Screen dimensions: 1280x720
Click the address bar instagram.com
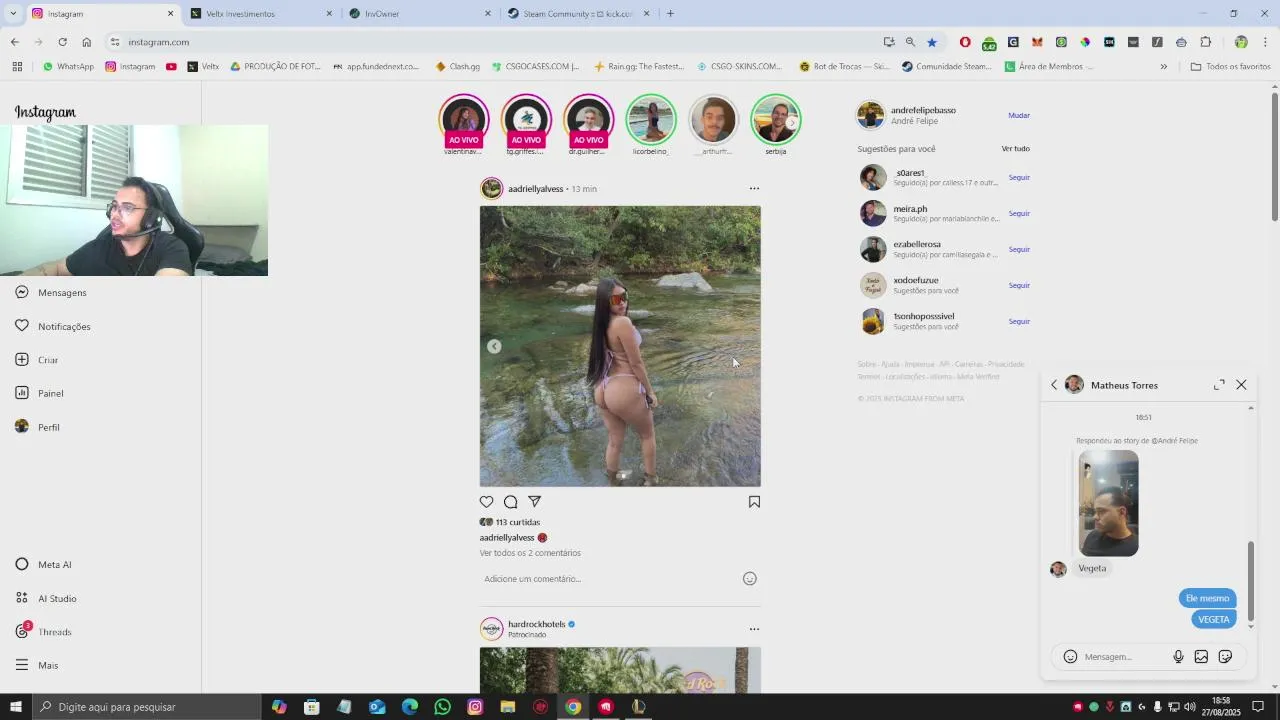click(x=490, y=42)
